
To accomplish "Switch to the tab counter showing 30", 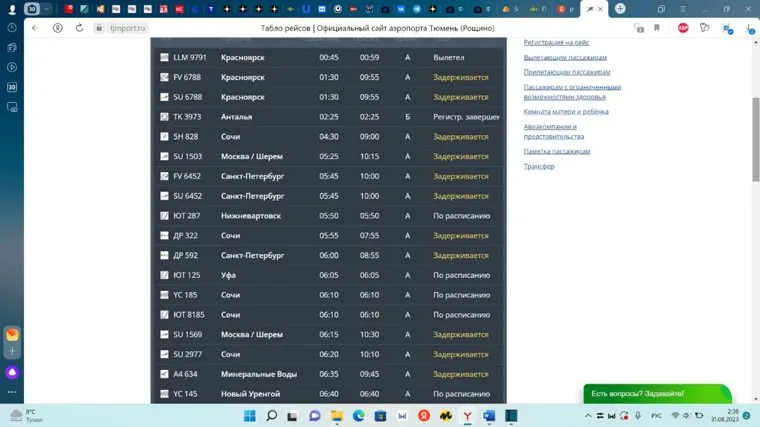I will [33, 9].
